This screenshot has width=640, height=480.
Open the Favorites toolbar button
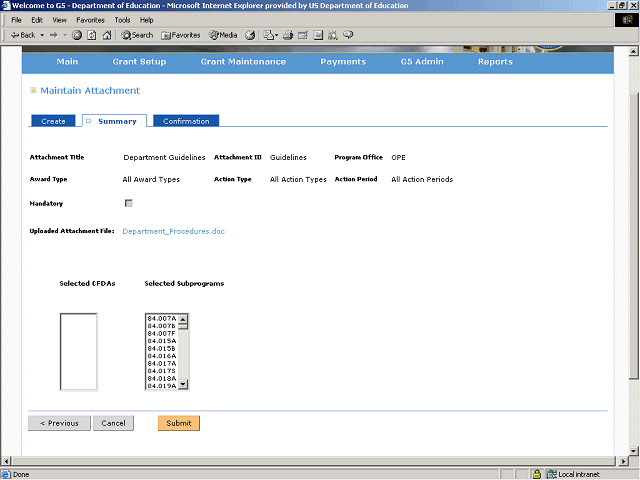click(x=181, y=35)
